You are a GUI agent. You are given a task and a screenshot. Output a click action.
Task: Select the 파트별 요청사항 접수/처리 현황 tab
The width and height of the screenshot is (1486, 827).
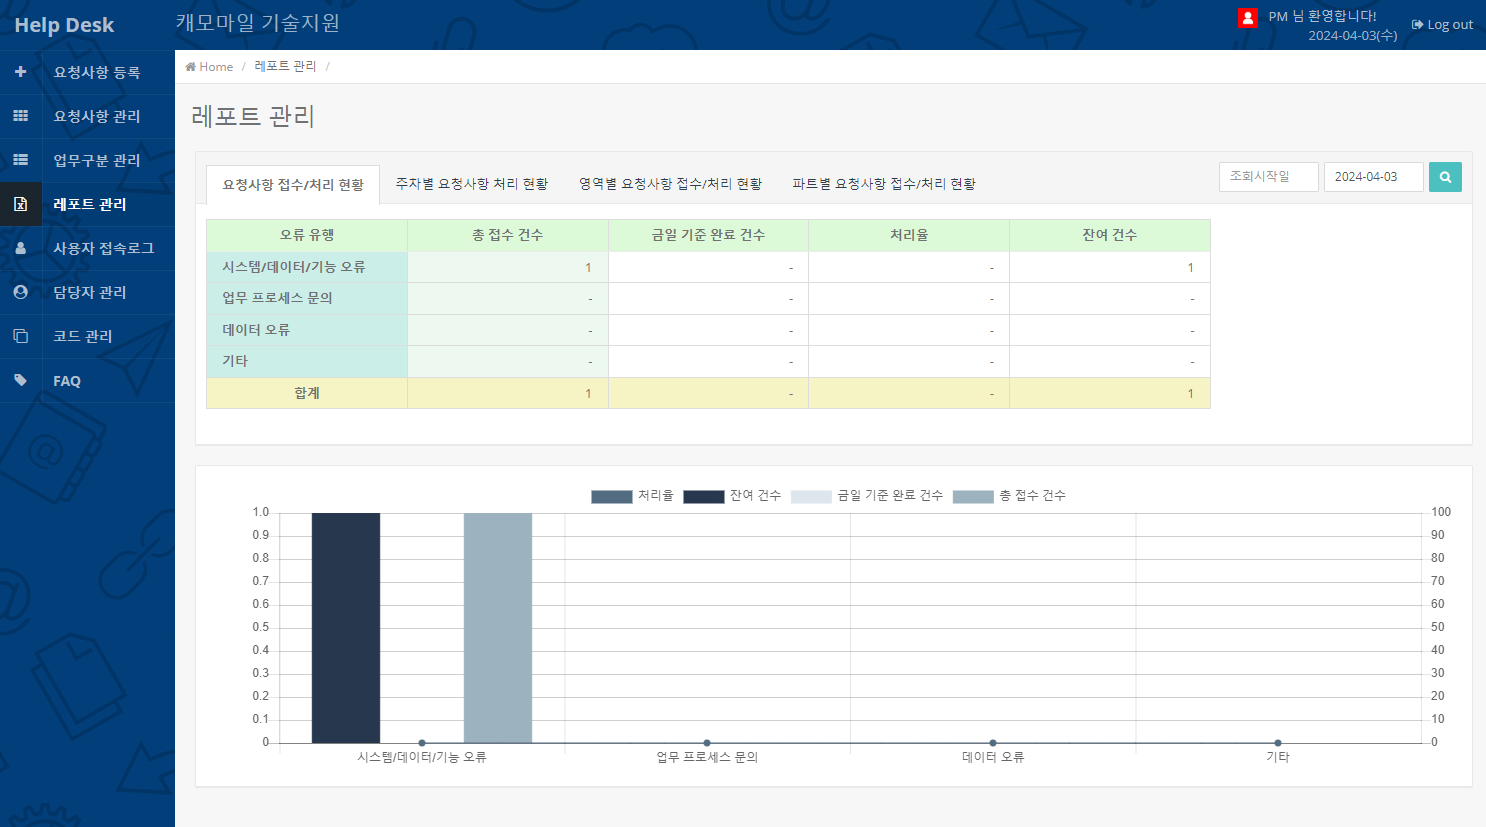(884, 184)
